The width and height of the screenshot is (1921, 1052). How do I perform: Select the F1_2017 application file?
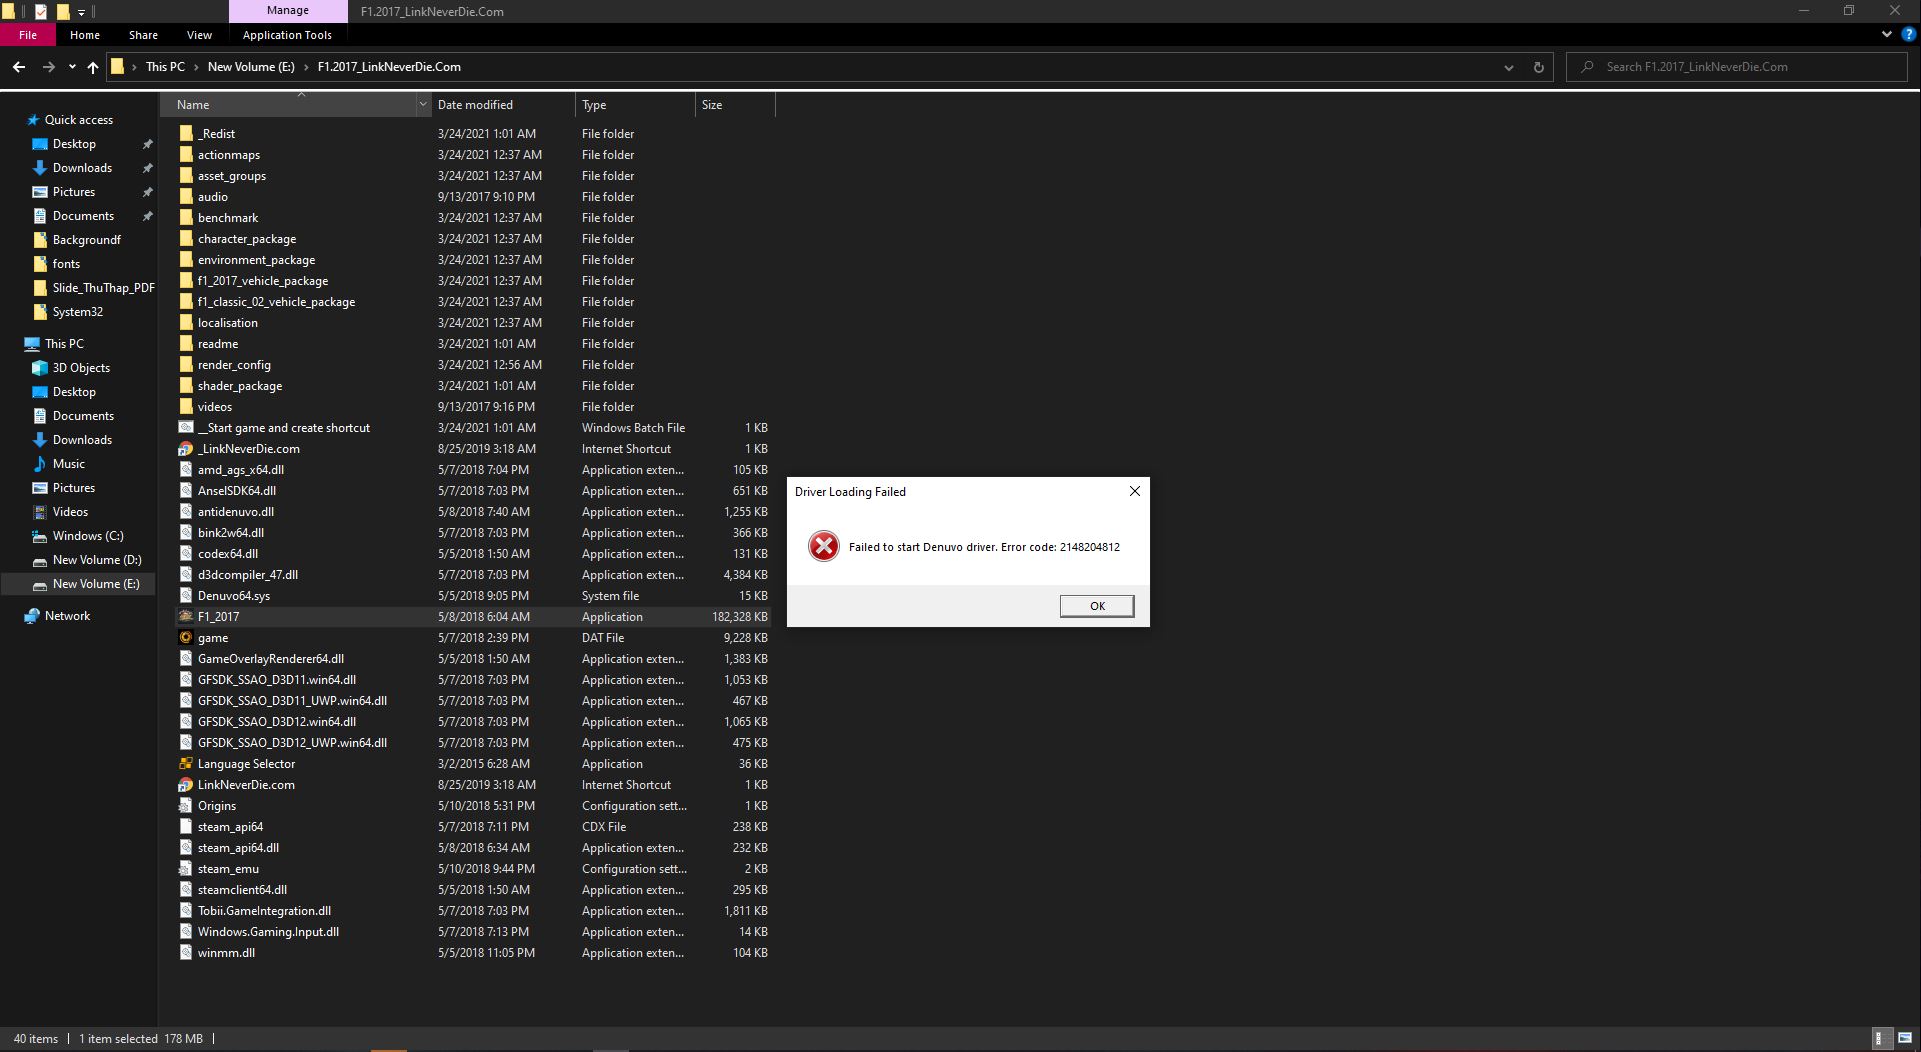[x=218, y=617]
